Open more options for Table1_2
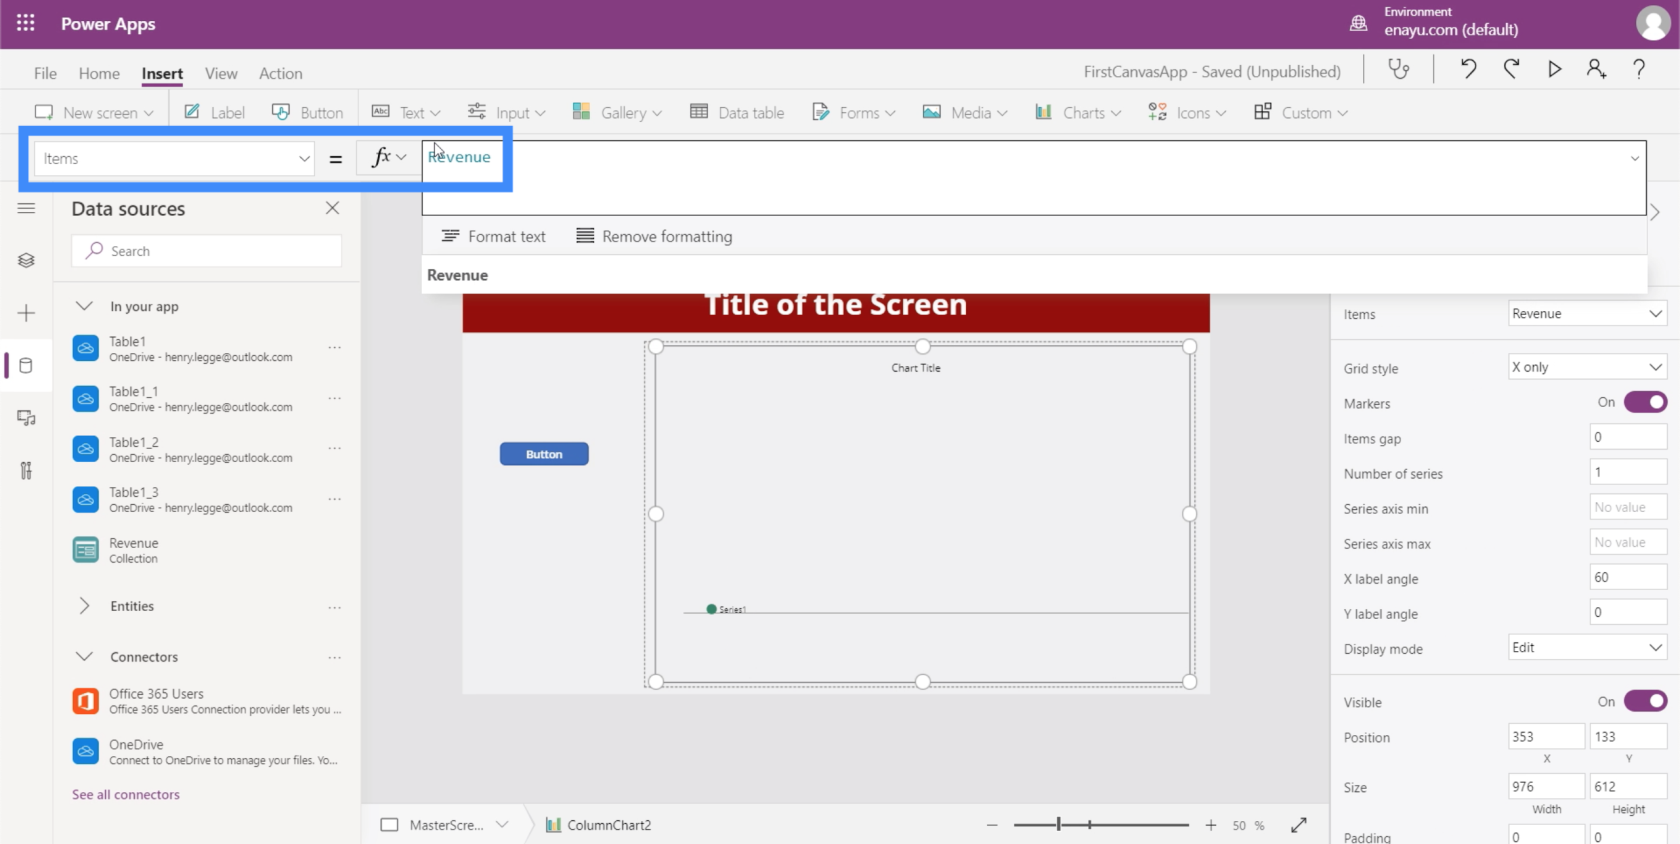 pyautogui.click(x=335, y=449)
